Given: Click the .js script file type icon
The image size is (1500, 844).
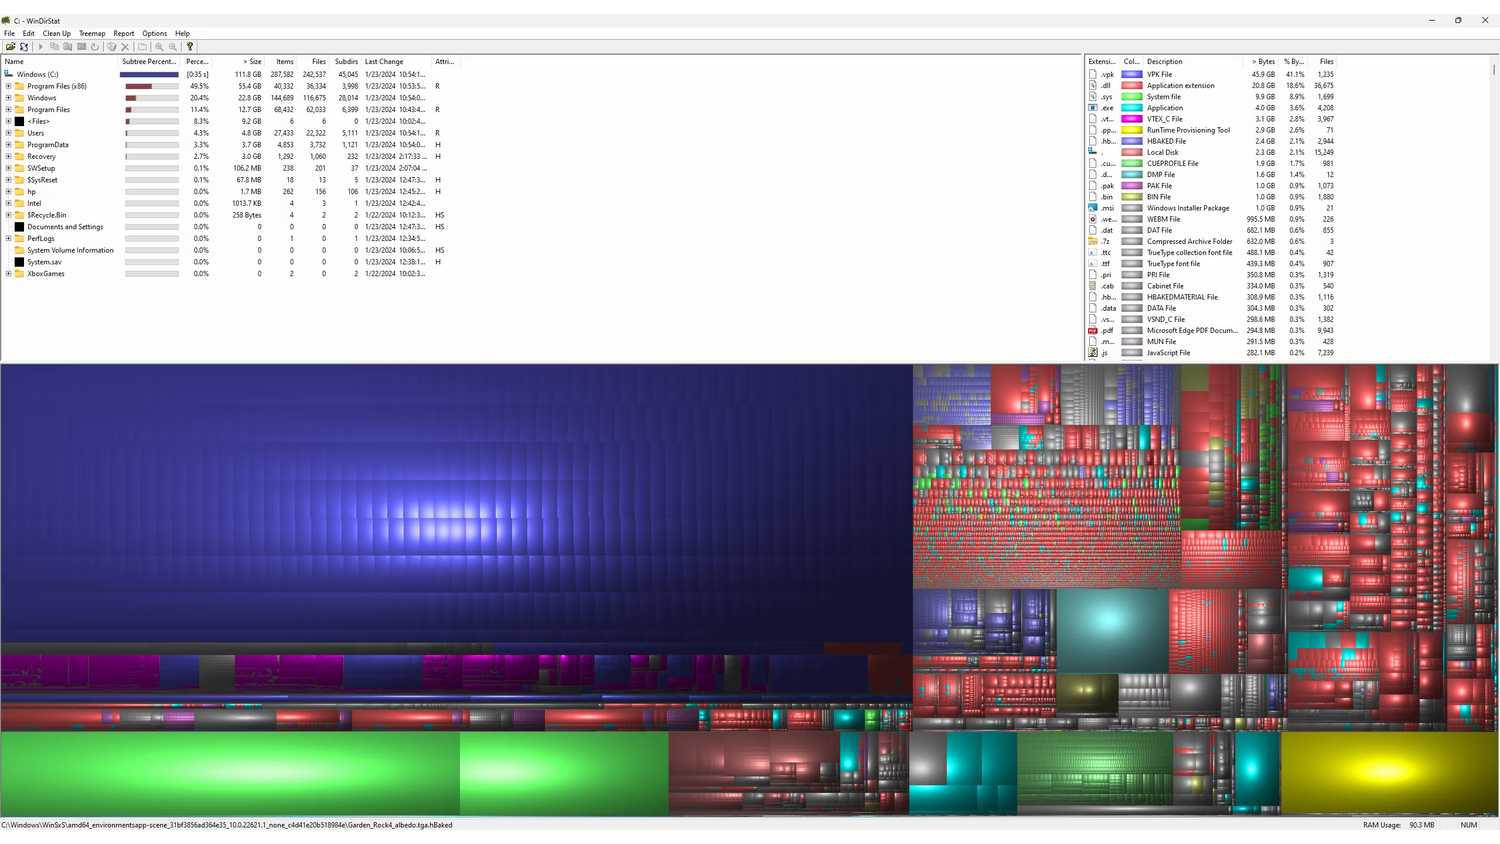Looking at the screenshot, I should 1093,353.
